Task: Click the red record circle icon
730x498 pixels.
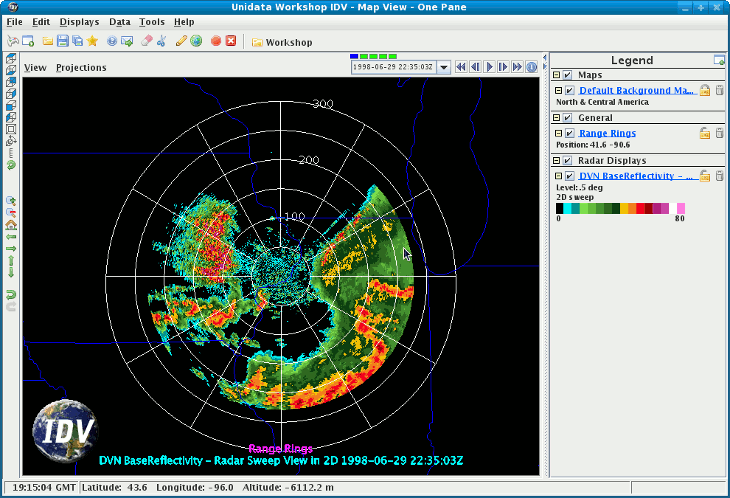Action: 216,41
